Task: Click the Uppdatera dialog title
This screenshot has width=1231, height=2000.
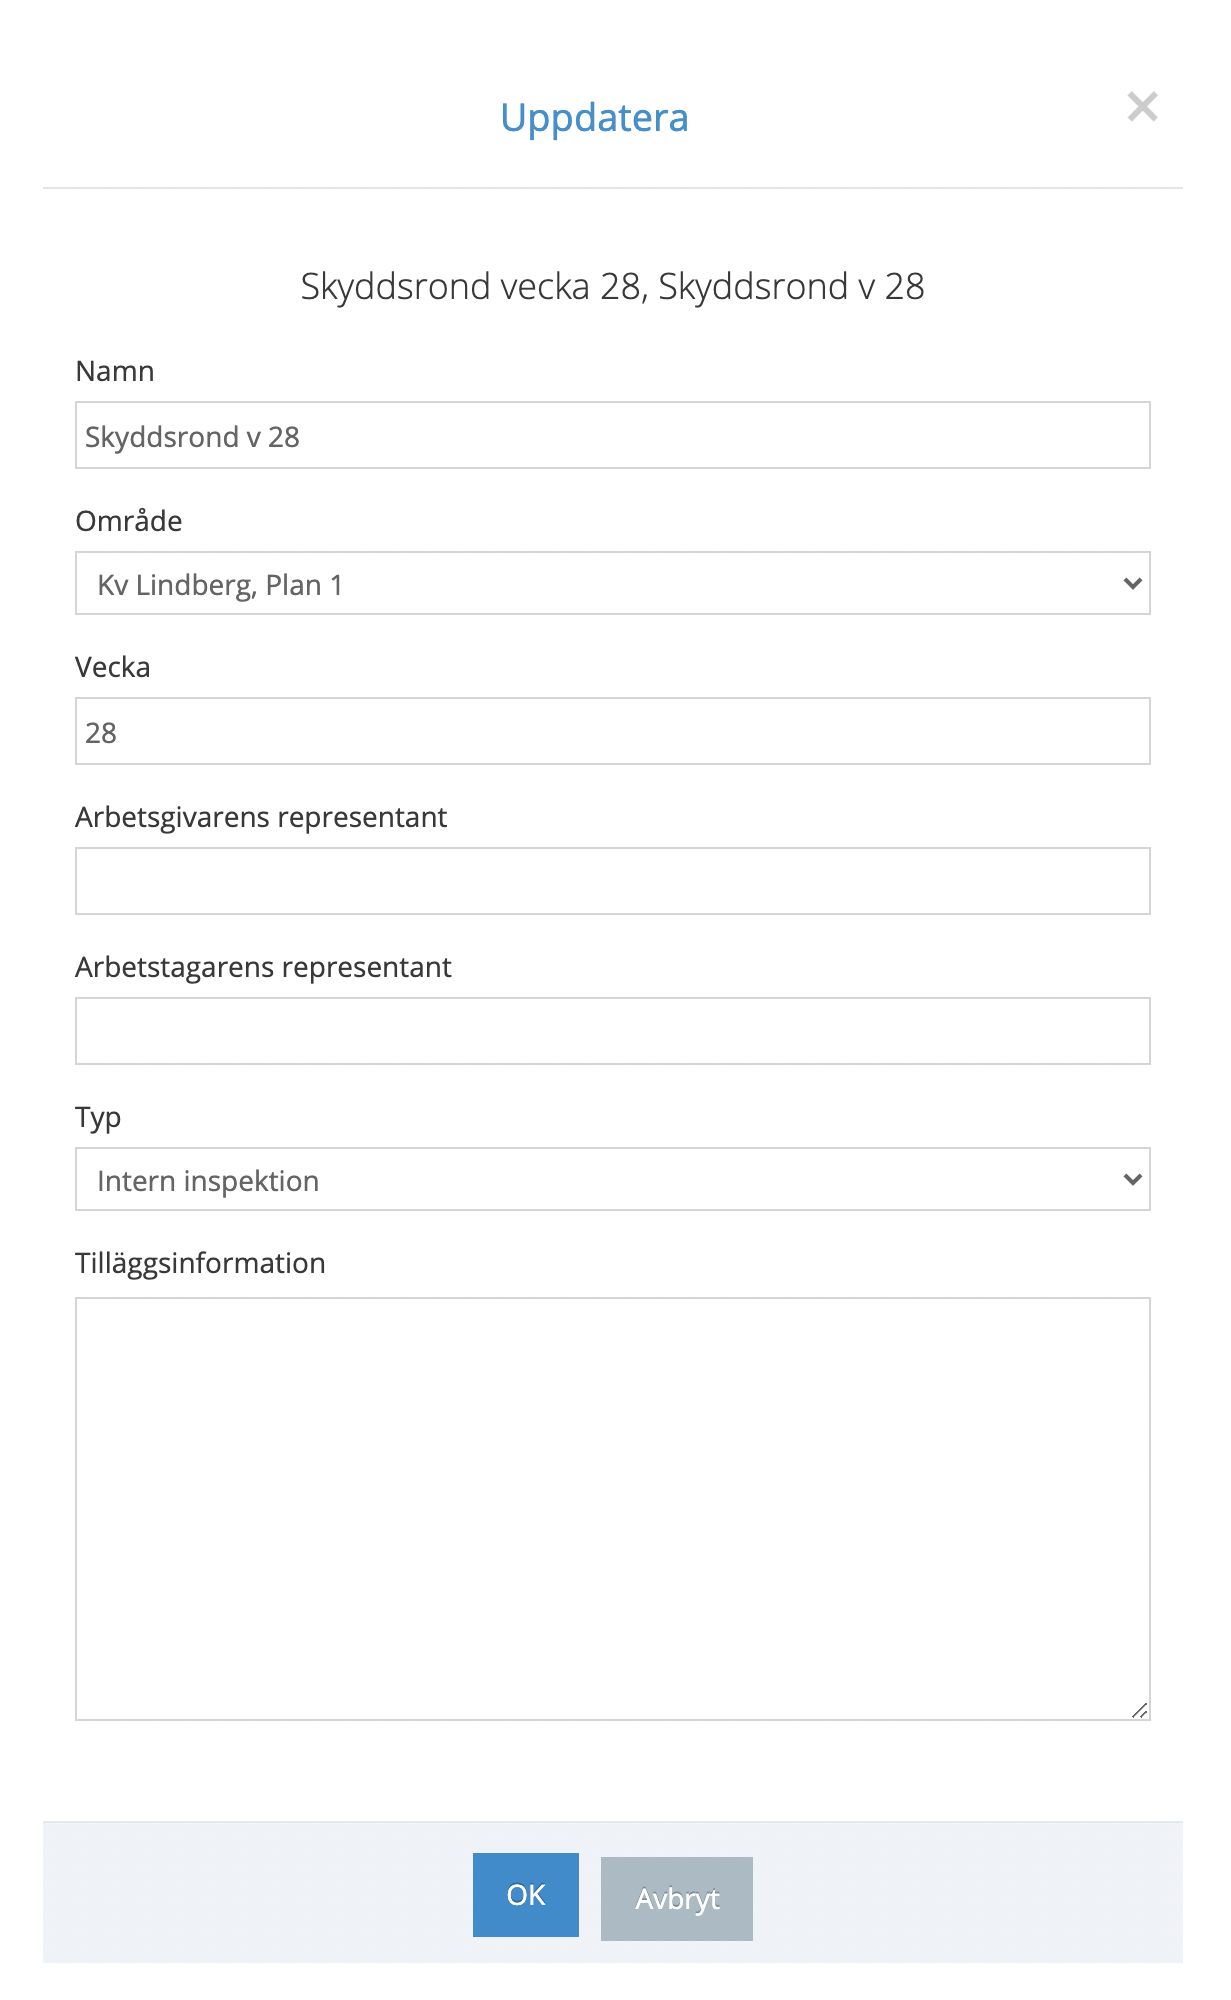Action: click(595, 119)
